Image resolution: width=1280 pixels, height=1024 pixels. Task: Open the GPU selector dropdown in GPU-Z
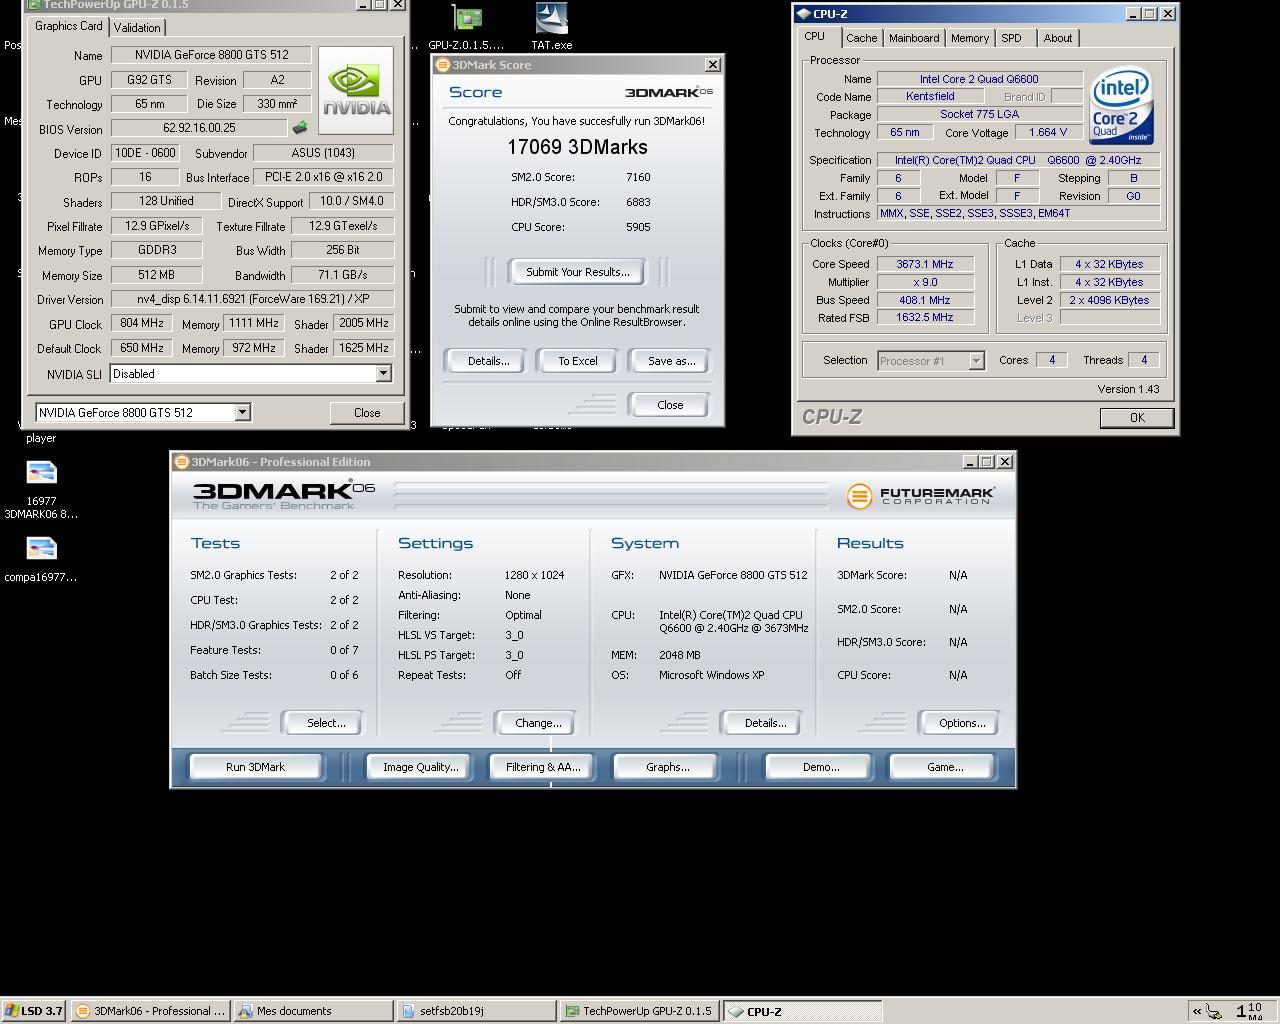click(x=242, y=412)
